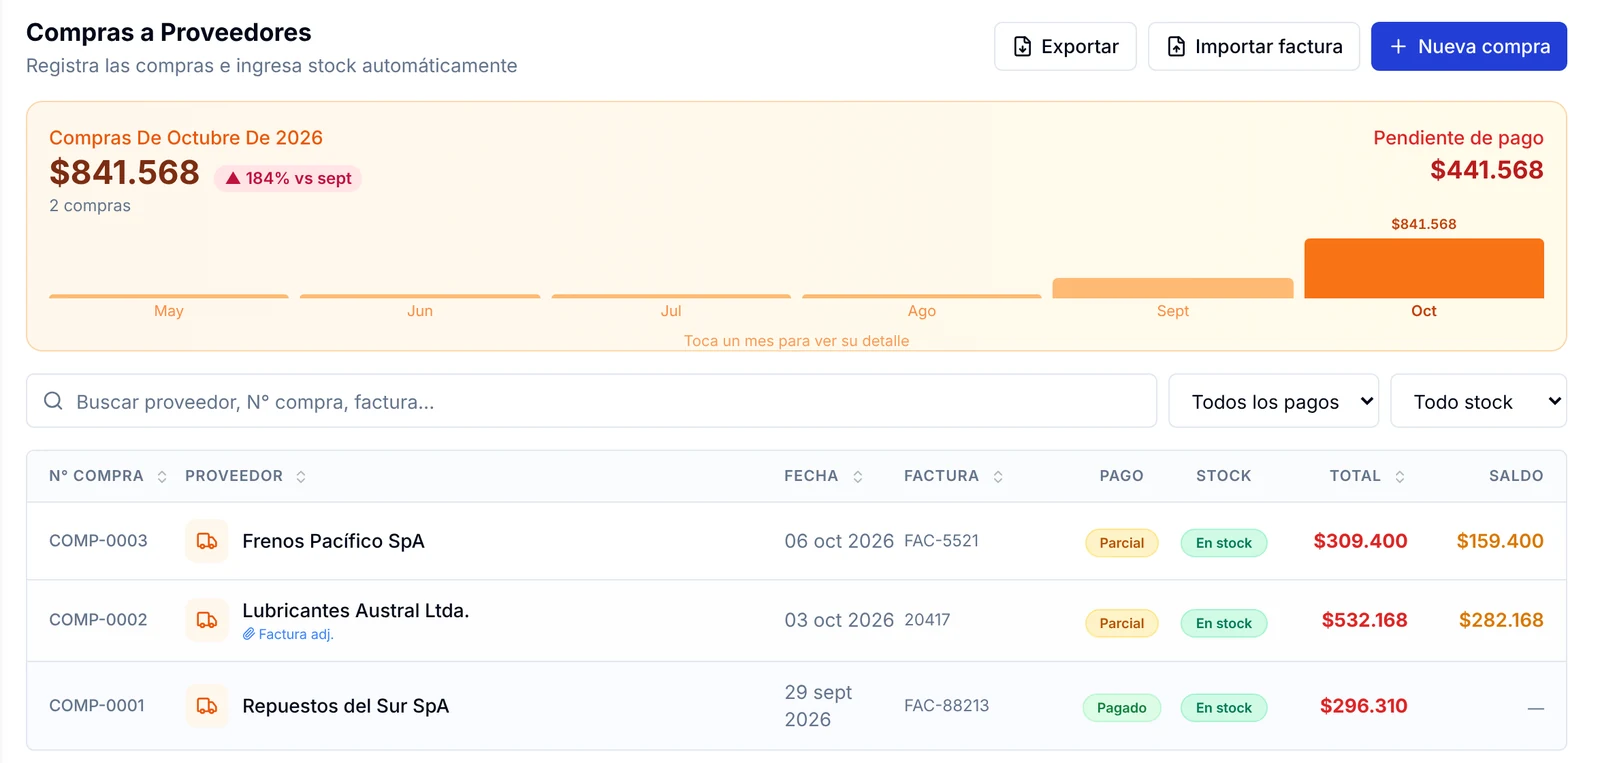This screenshot has width=1600, height=763.
Task: Click the truck icon for Frenos Pacífico SpA
Action: tap(207, 541)
